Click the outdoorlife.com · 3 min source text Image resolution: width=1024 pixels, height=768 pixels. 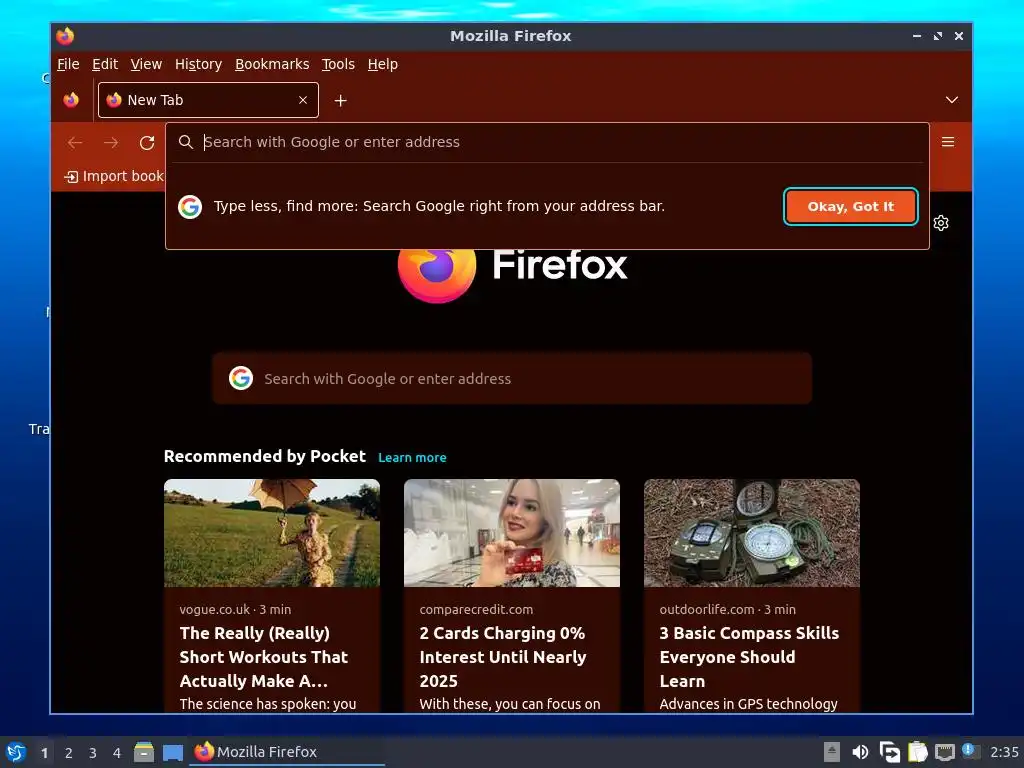(x=728, y=609)
